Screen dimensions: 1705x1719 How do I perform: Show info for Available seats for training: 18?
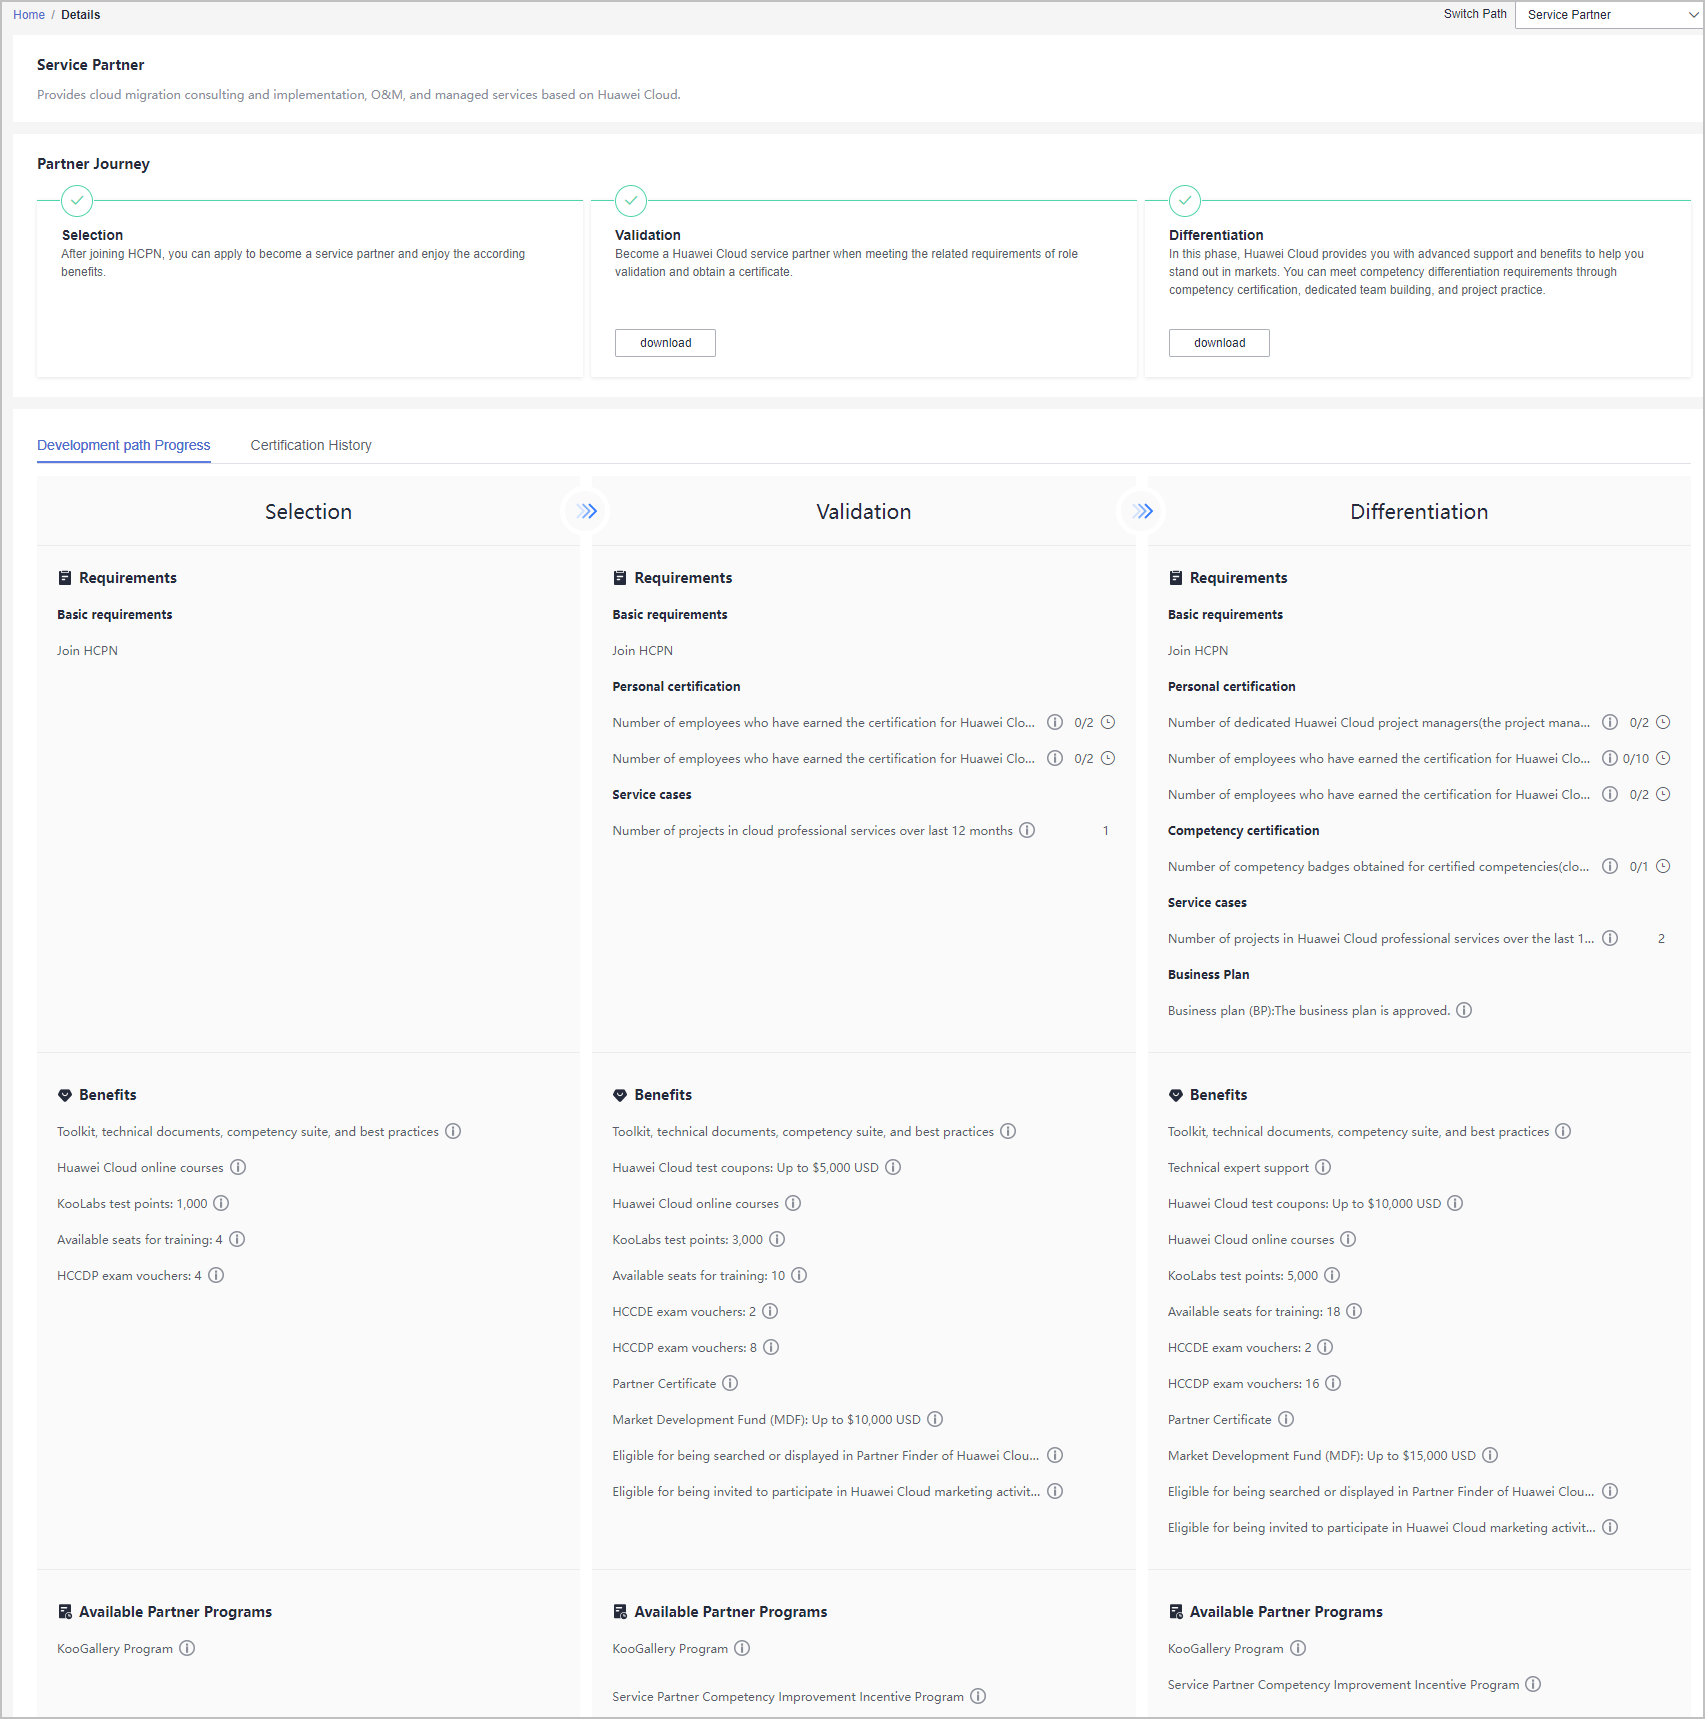(1354, 1311)
